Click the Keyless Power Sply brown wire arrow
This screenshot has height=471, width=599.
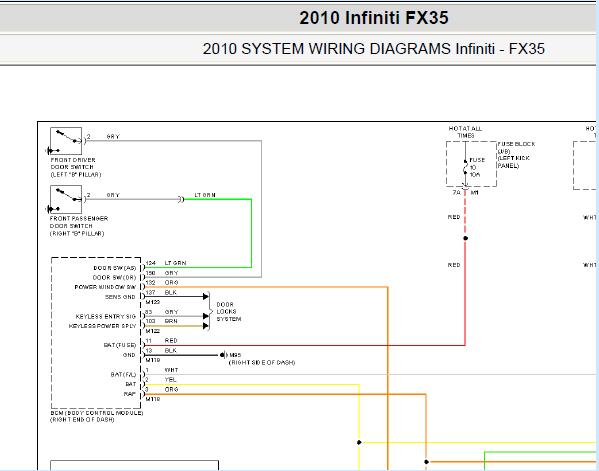tap(206, 326)
